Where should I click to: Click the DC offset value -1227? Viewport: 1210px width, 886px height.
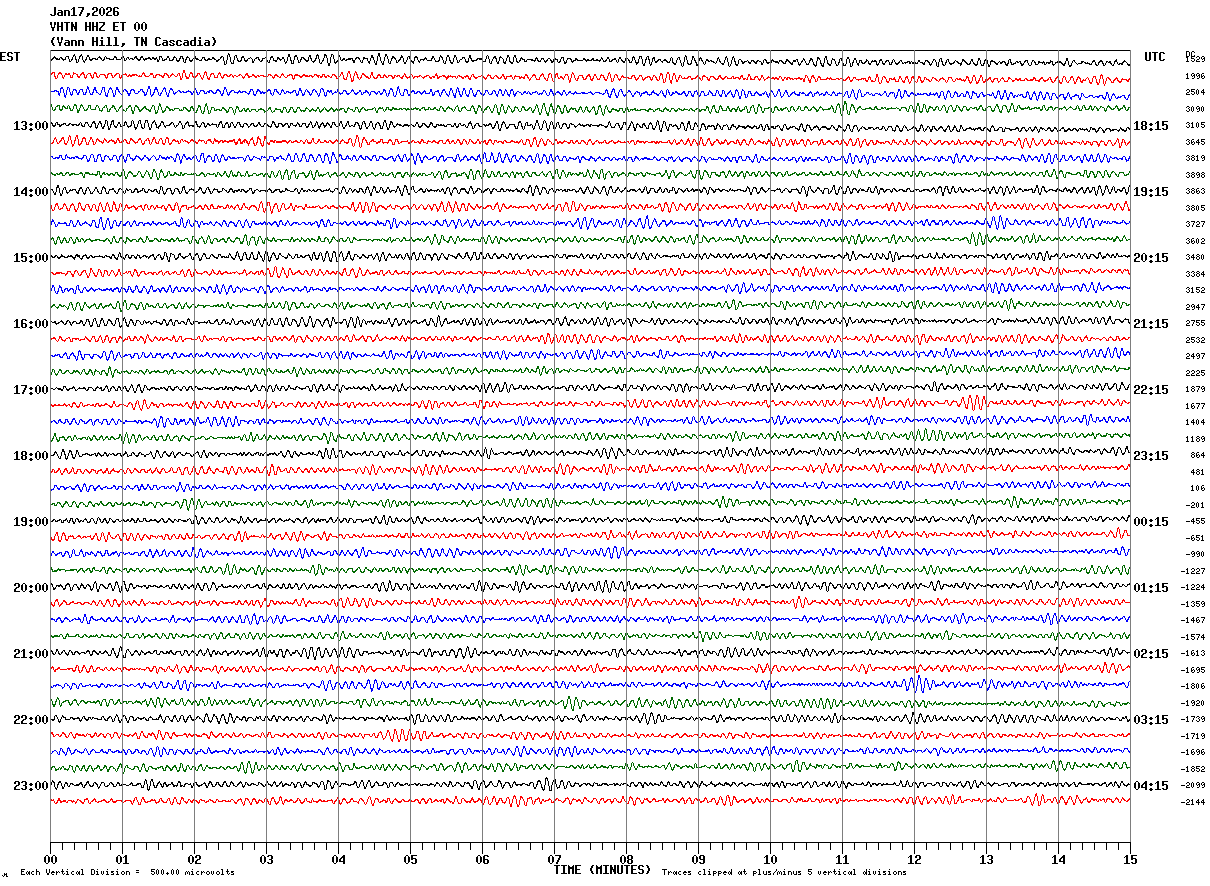click(x=1195, y=571)
